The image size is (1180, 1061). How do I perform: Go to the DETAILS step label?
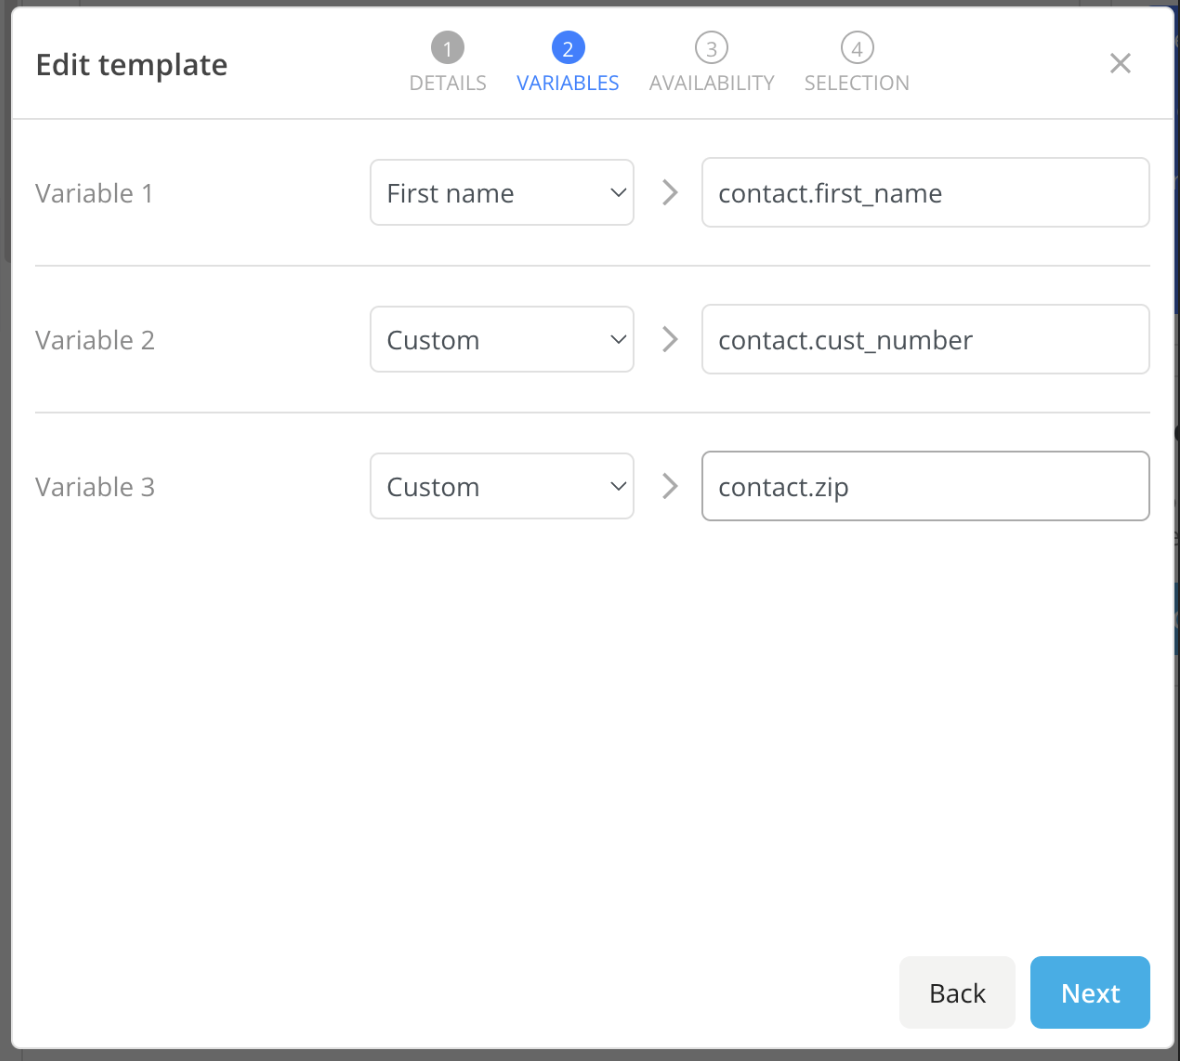point(447,83)
